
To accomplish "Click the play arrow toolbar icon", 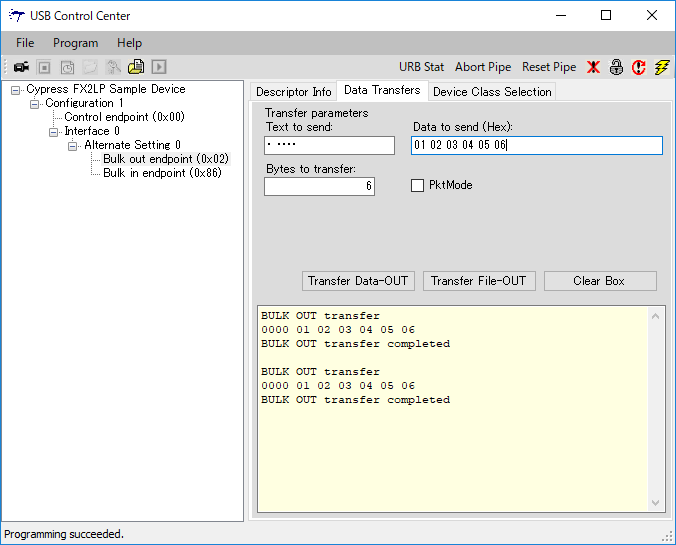I will tap(159, 67).
